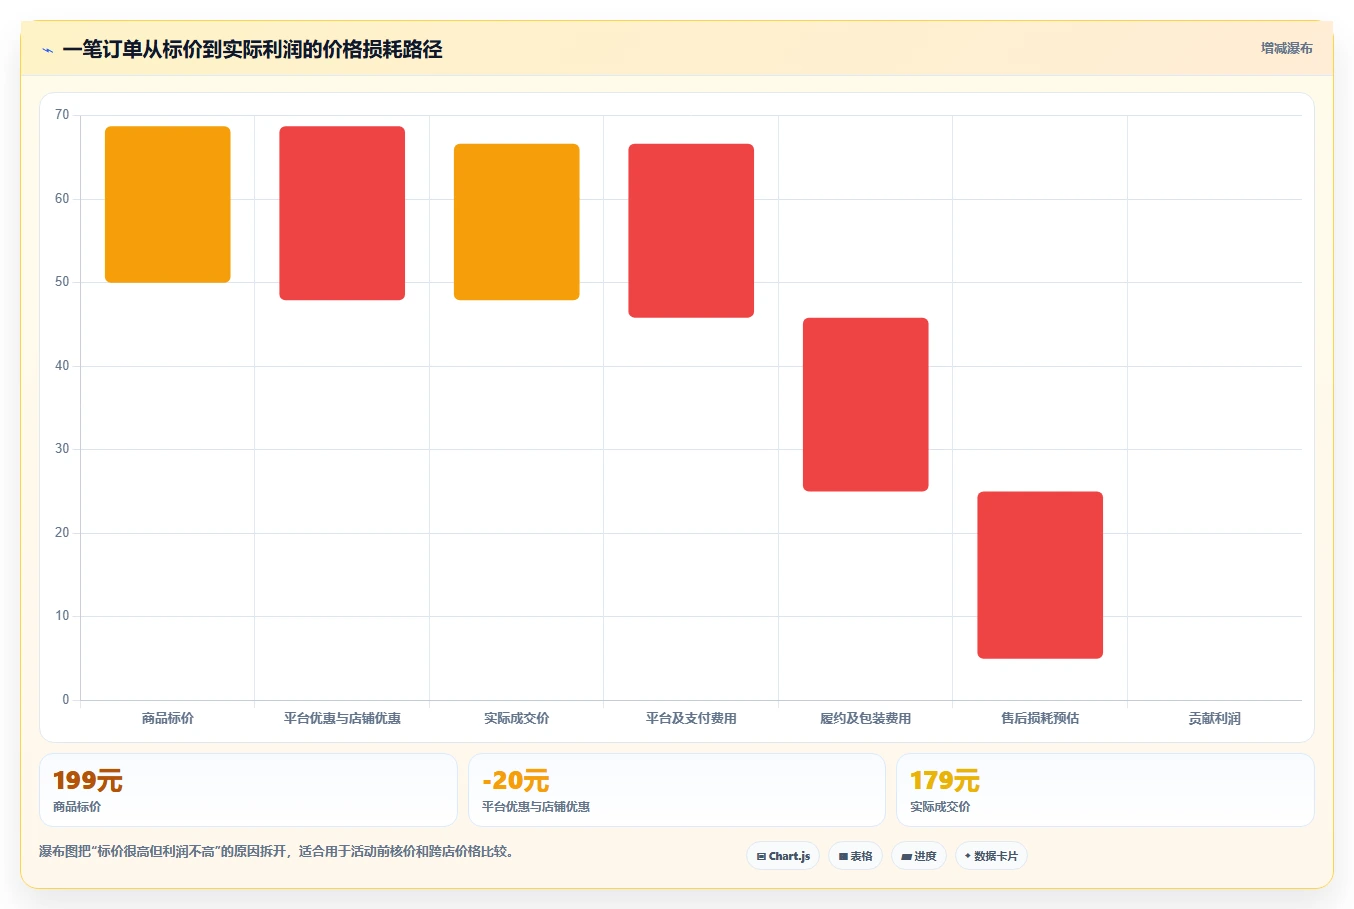Select the 进度 tag pill
This screenshot has height=909, width=1354.
pyautogui.click(x=919, y=856)
